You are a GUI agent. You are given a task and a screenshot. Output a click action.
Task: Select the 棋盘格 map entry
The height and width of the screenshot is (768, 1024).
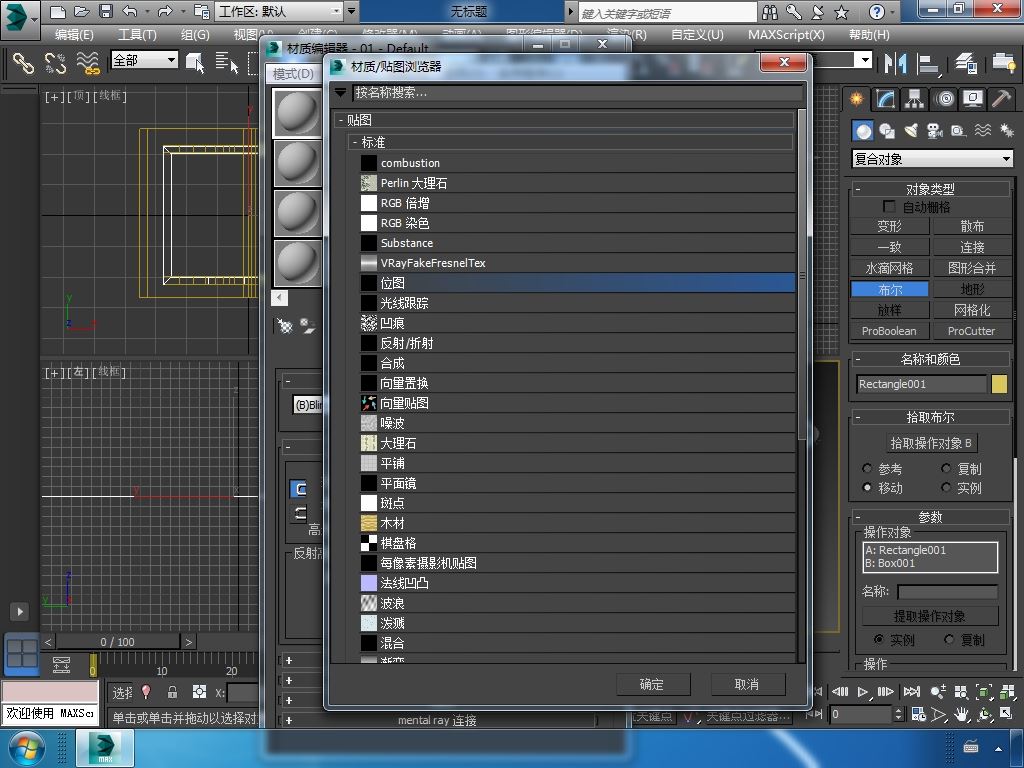(x=398, y=543)
